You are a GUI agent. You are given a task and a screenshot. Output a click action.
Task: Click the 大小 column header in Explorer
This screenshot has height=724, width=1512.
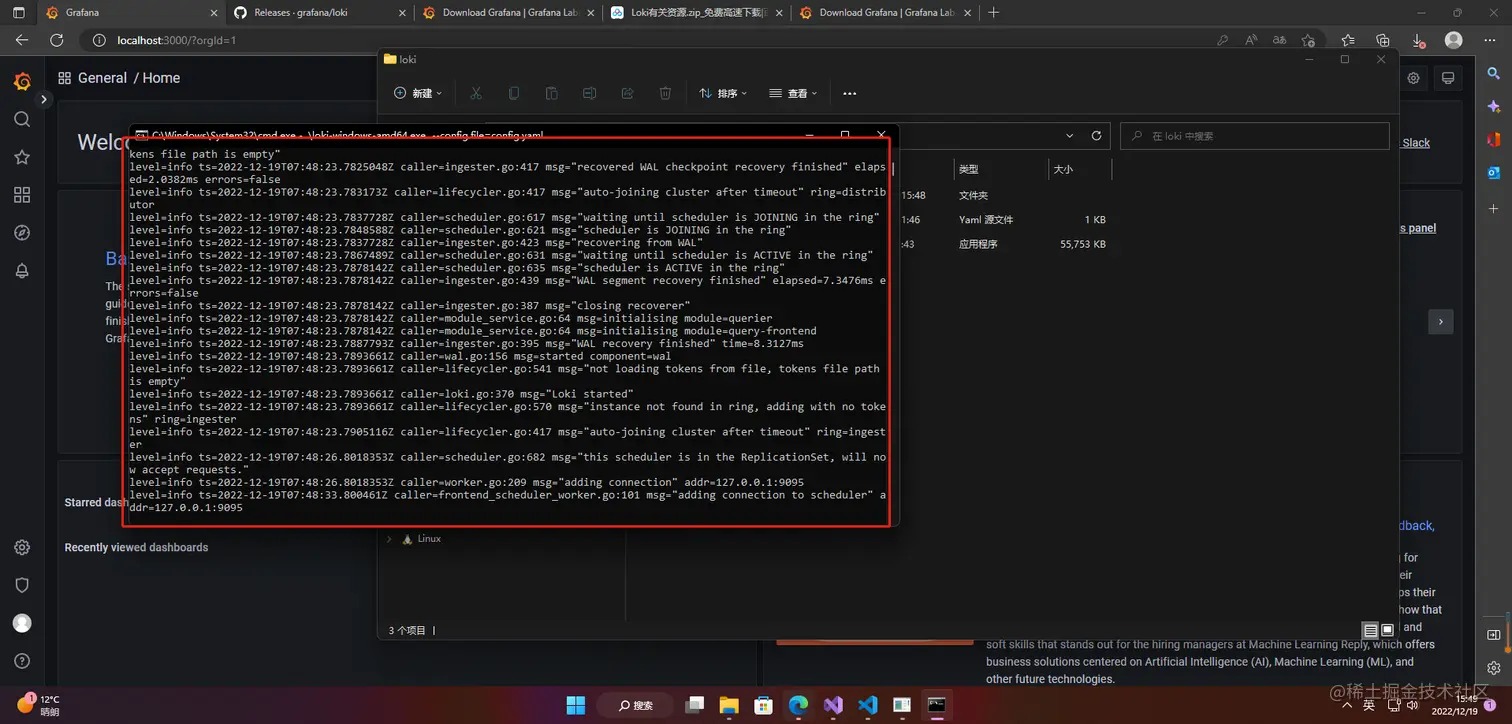point(1062,170)
